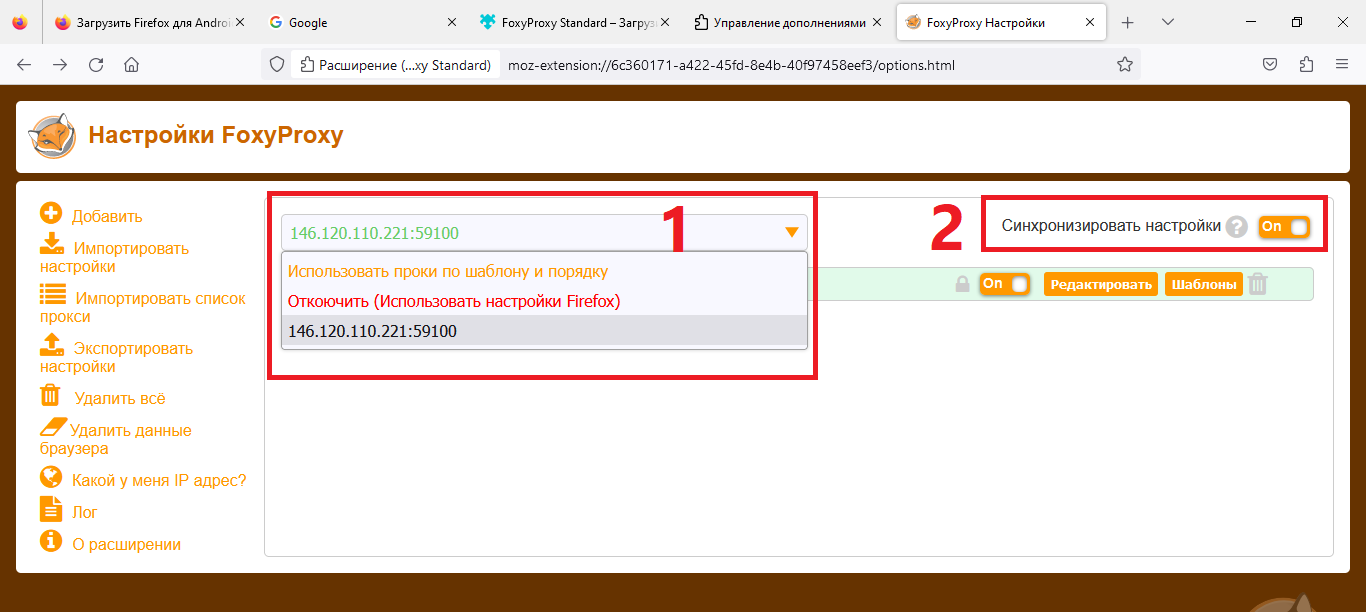Select Disable (Use Firefox settings) option
The height and width of the screenshot is (612, 1366).
pyautogui.click(x=544, y=301)
